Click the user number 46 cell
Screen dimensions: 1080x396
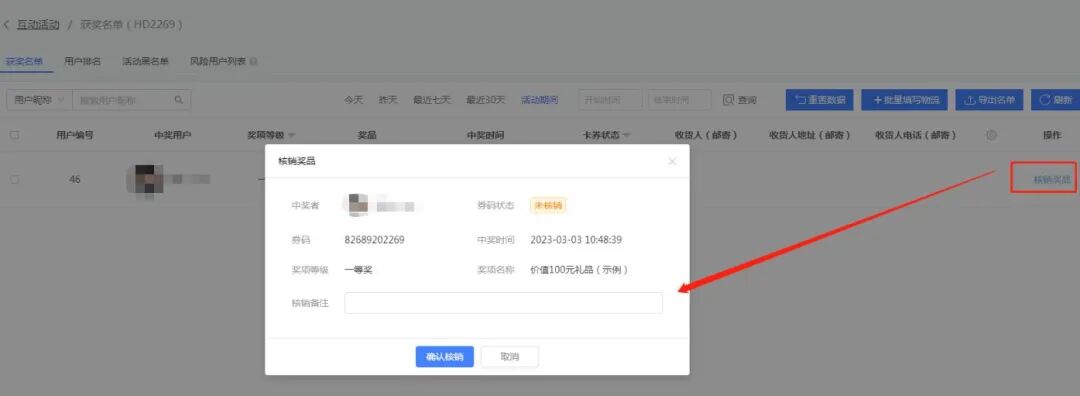[74, 179]
